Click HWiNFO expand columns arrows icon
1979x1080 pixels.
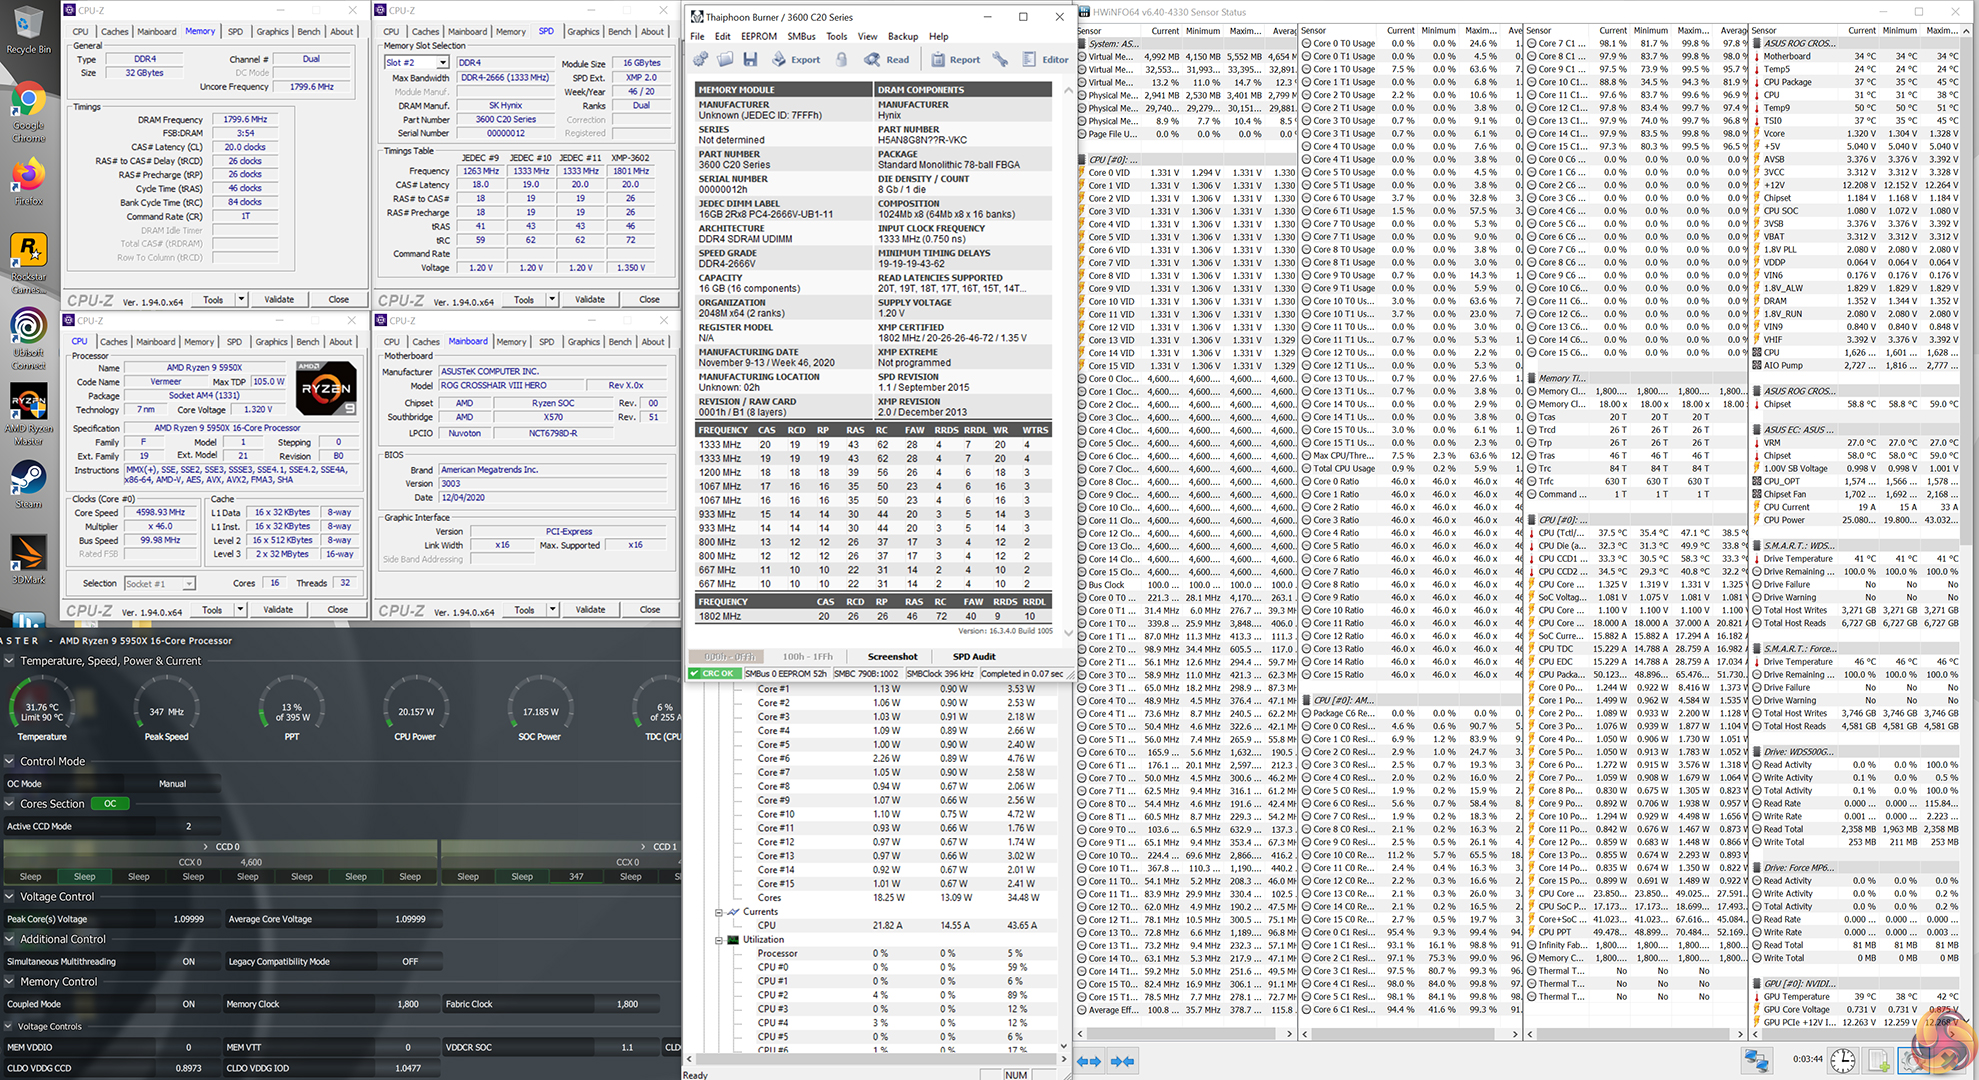tap(1089, 1061)
